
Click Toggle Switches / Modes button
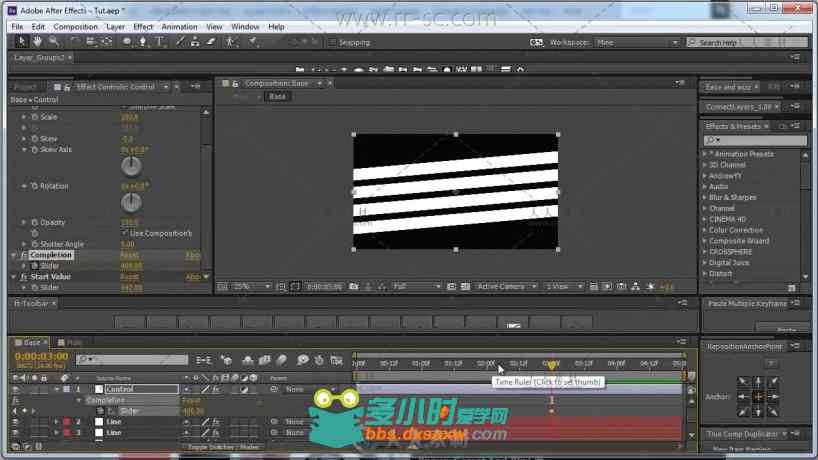[x=223, y=447]
